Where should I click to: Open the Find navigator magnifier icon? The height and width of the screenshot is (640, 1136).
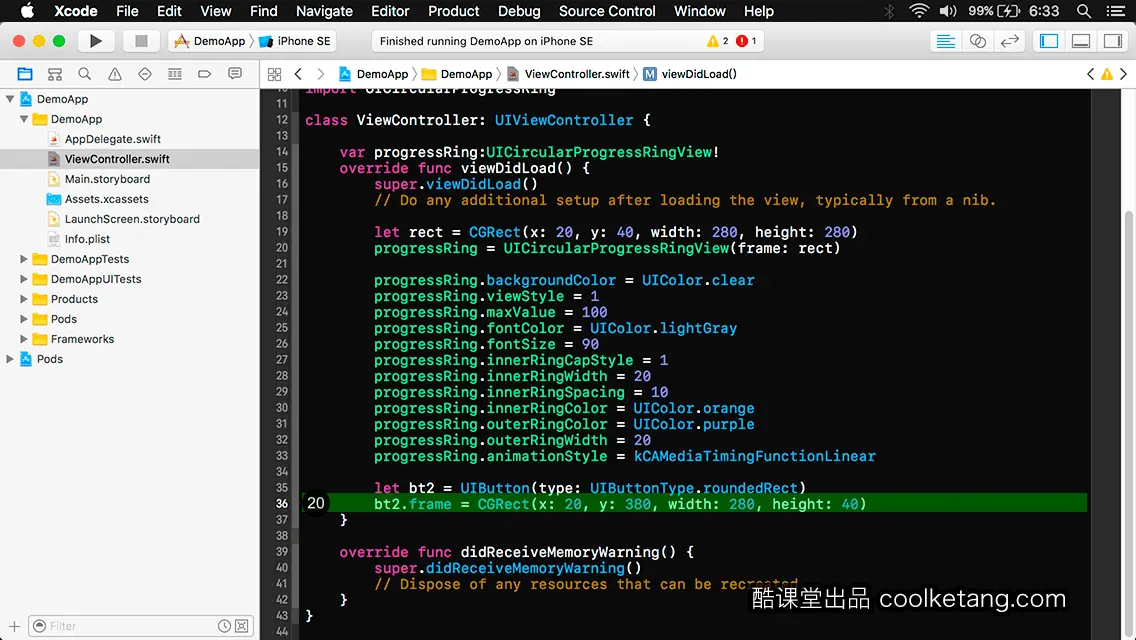[85, 74]
